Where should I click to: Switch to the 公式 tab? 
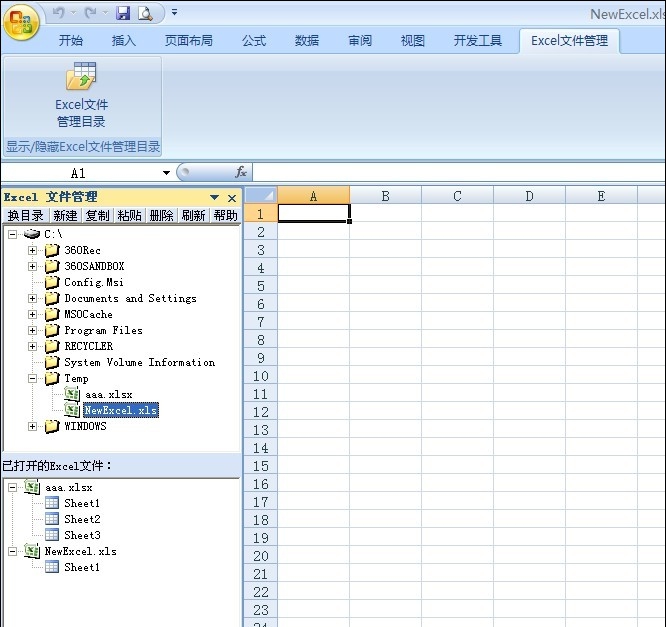[254, 41]
